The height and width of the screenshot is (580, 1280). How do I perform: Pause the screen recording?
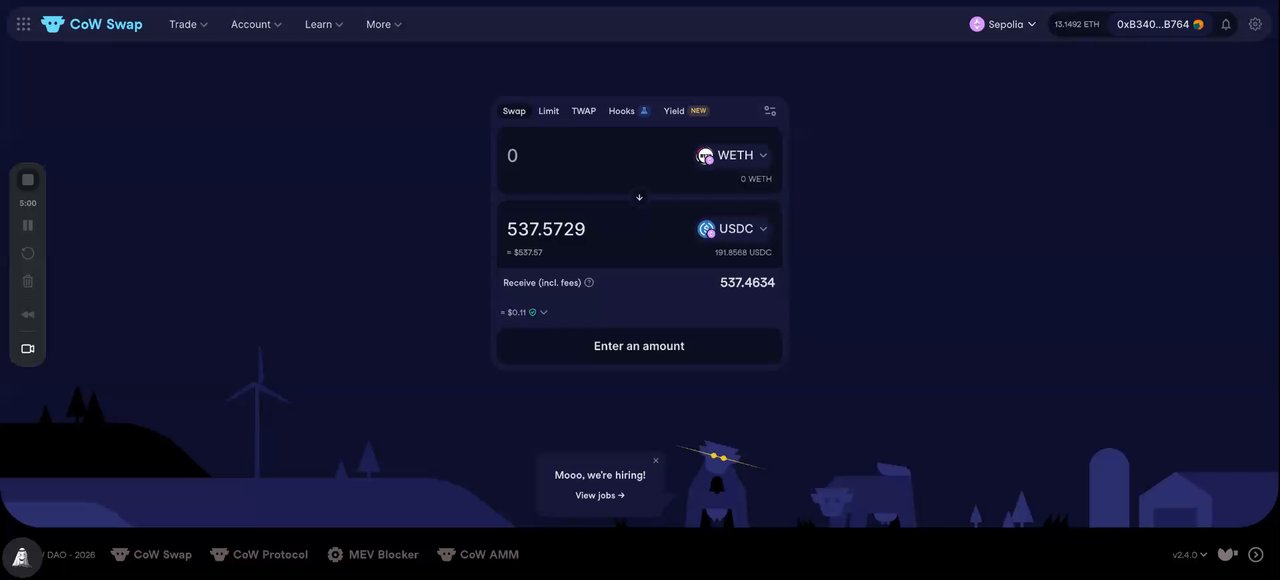click(28, 226)
